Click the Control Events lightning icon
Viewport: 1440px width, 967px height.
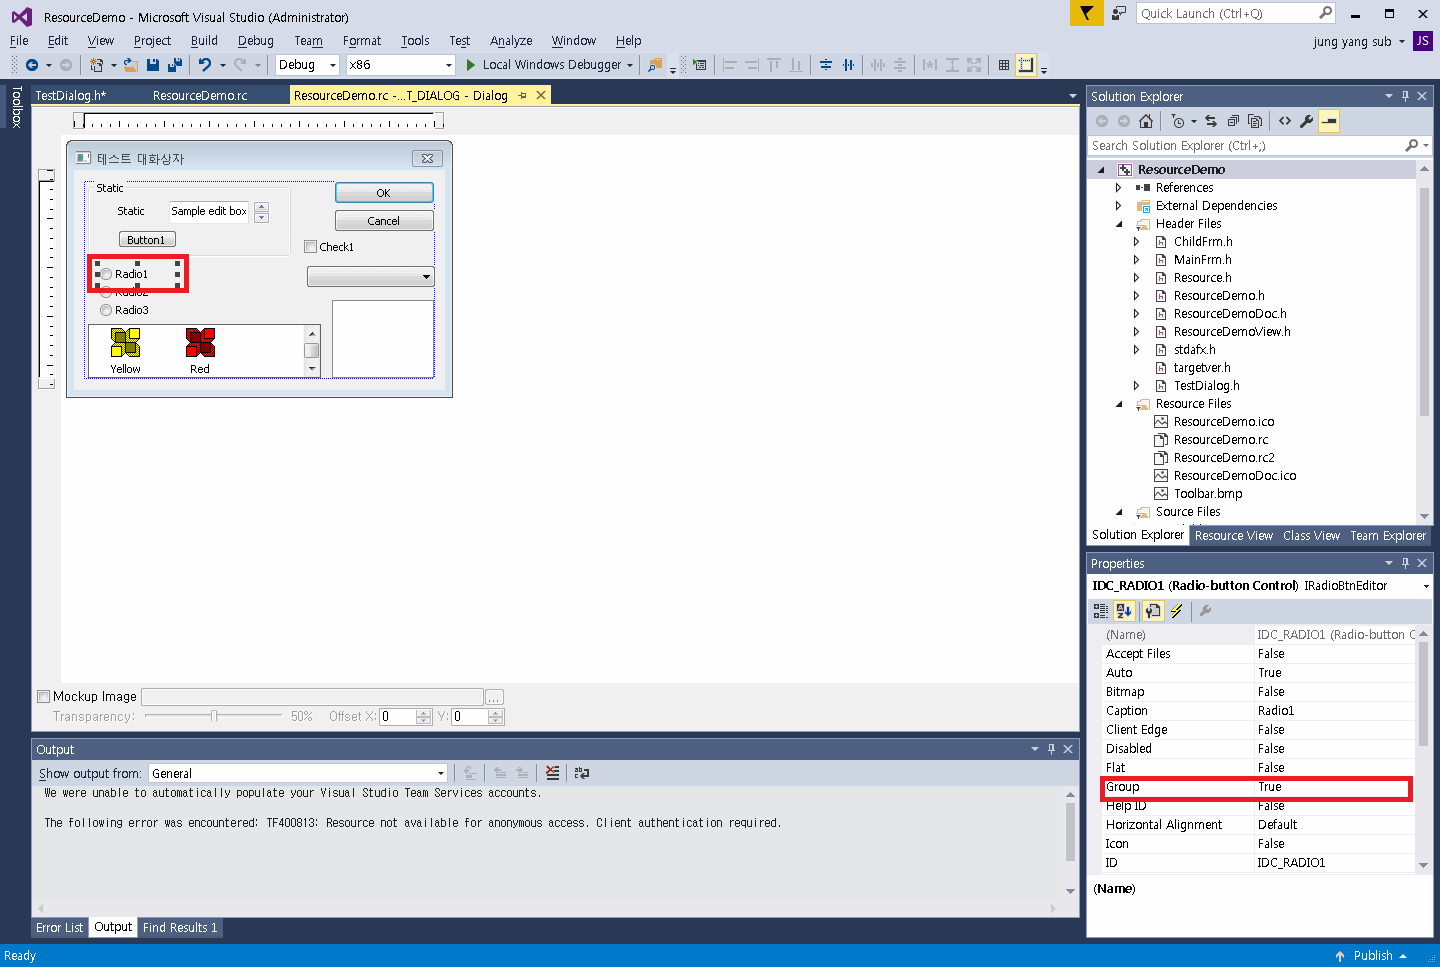(1177, 611)
